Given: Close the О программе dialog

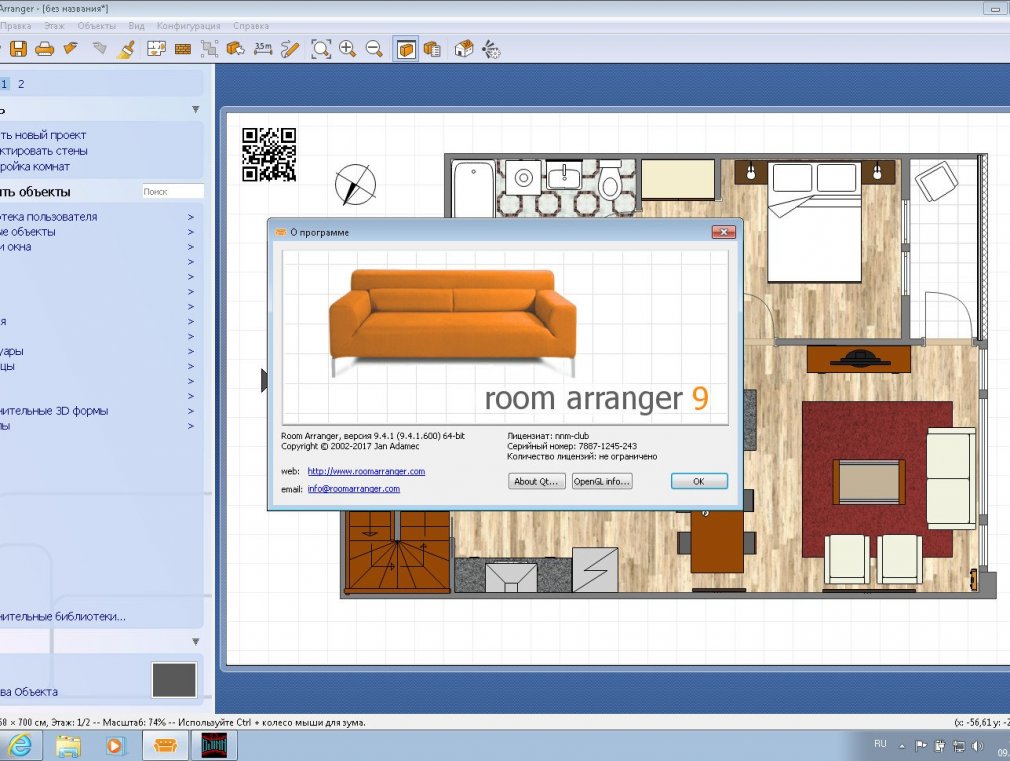Looking at the screenshot, I should point(723,232).
